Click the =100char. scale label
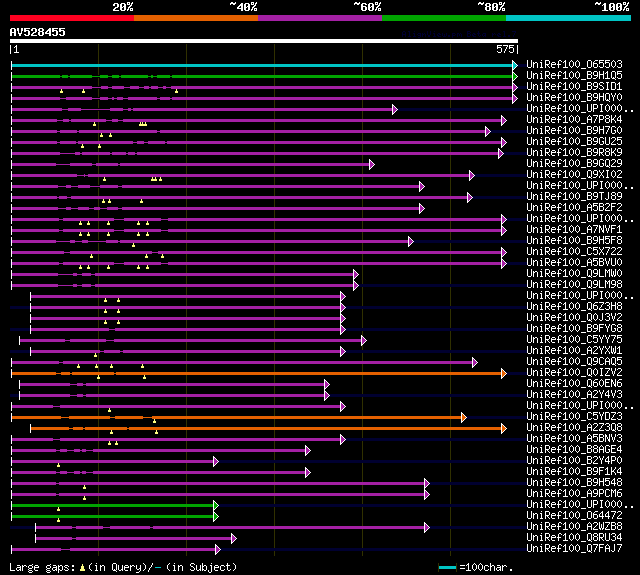Image resolution: width=640 pixels, height=575 pixels. (x=486, y=567)
